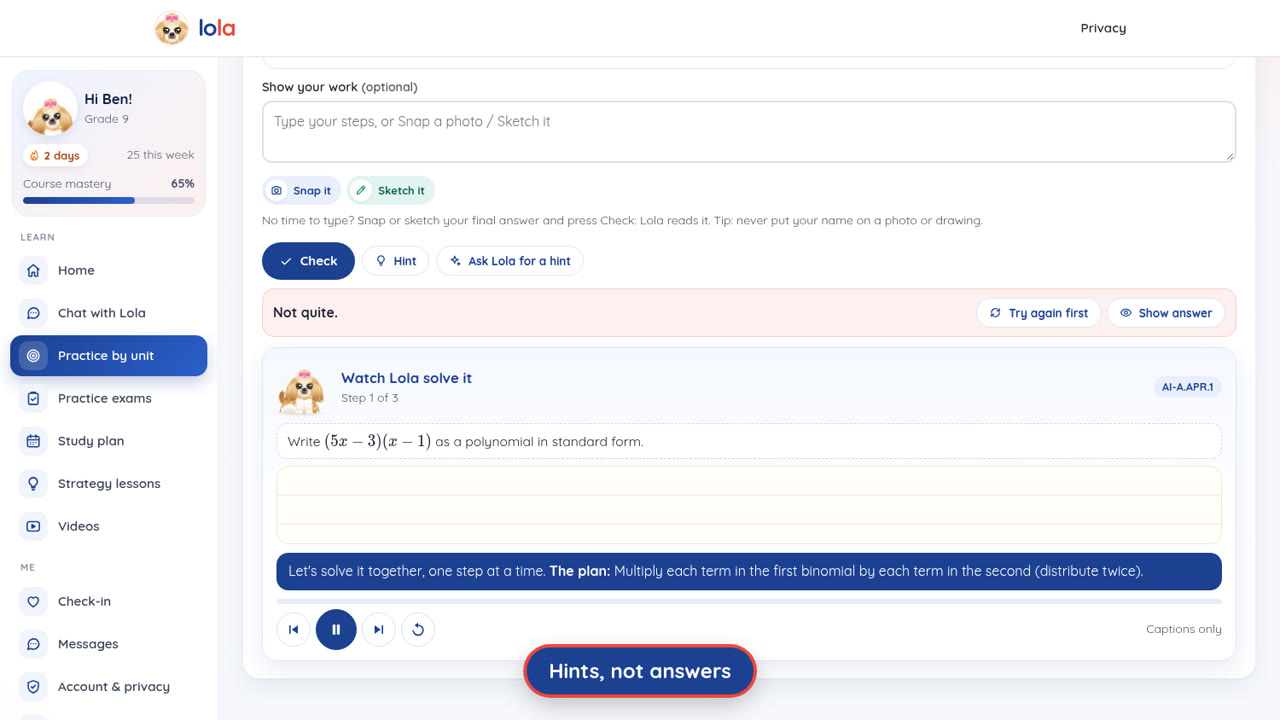Open Check-in page
This screenshot has height=720, width=1280.
(x=109, y=601)
